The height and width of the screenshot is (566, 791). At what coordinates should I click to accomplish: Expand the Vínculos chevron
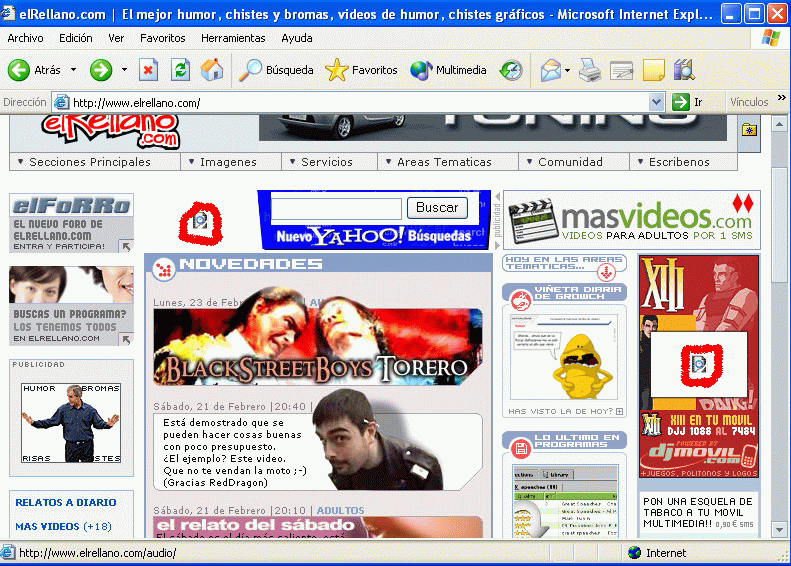click(x=781, y=98)
